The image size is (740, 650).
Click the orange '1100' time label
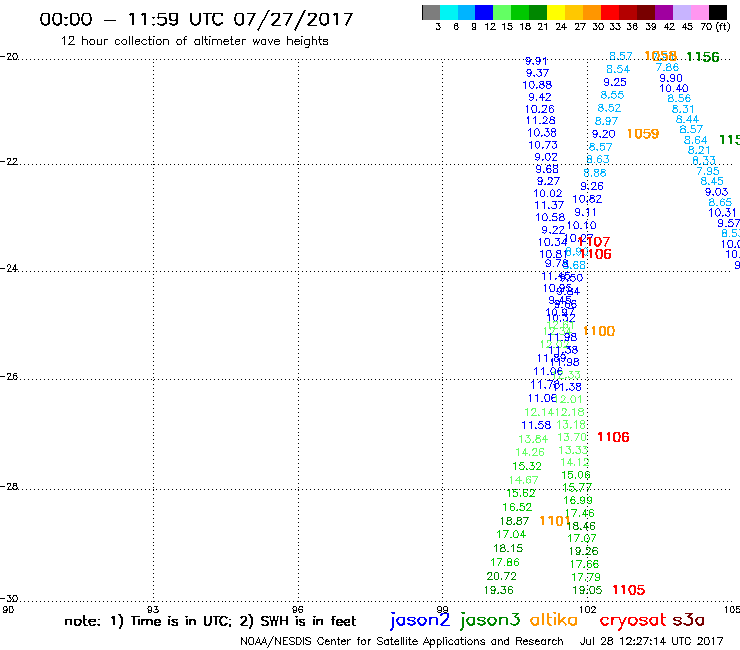[599, 331]
